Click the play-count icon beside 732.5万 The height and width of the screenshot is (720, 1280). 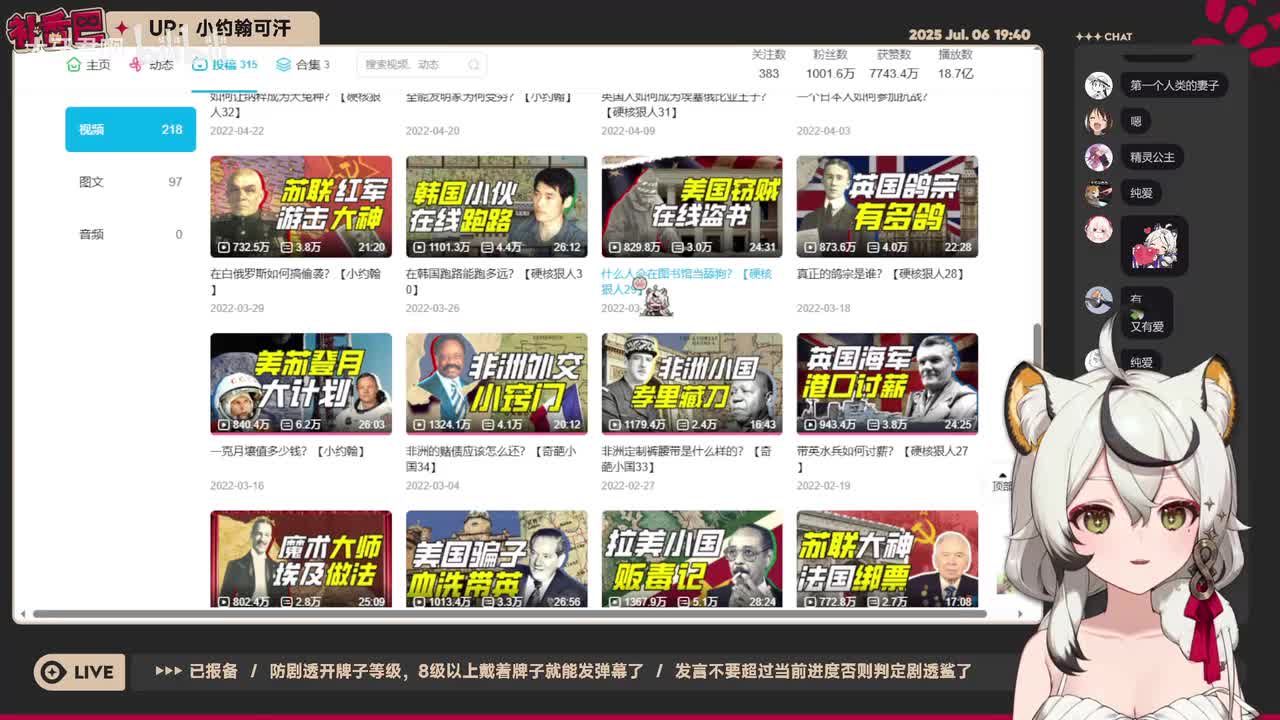pyautogui.click(x=224, y=247)
